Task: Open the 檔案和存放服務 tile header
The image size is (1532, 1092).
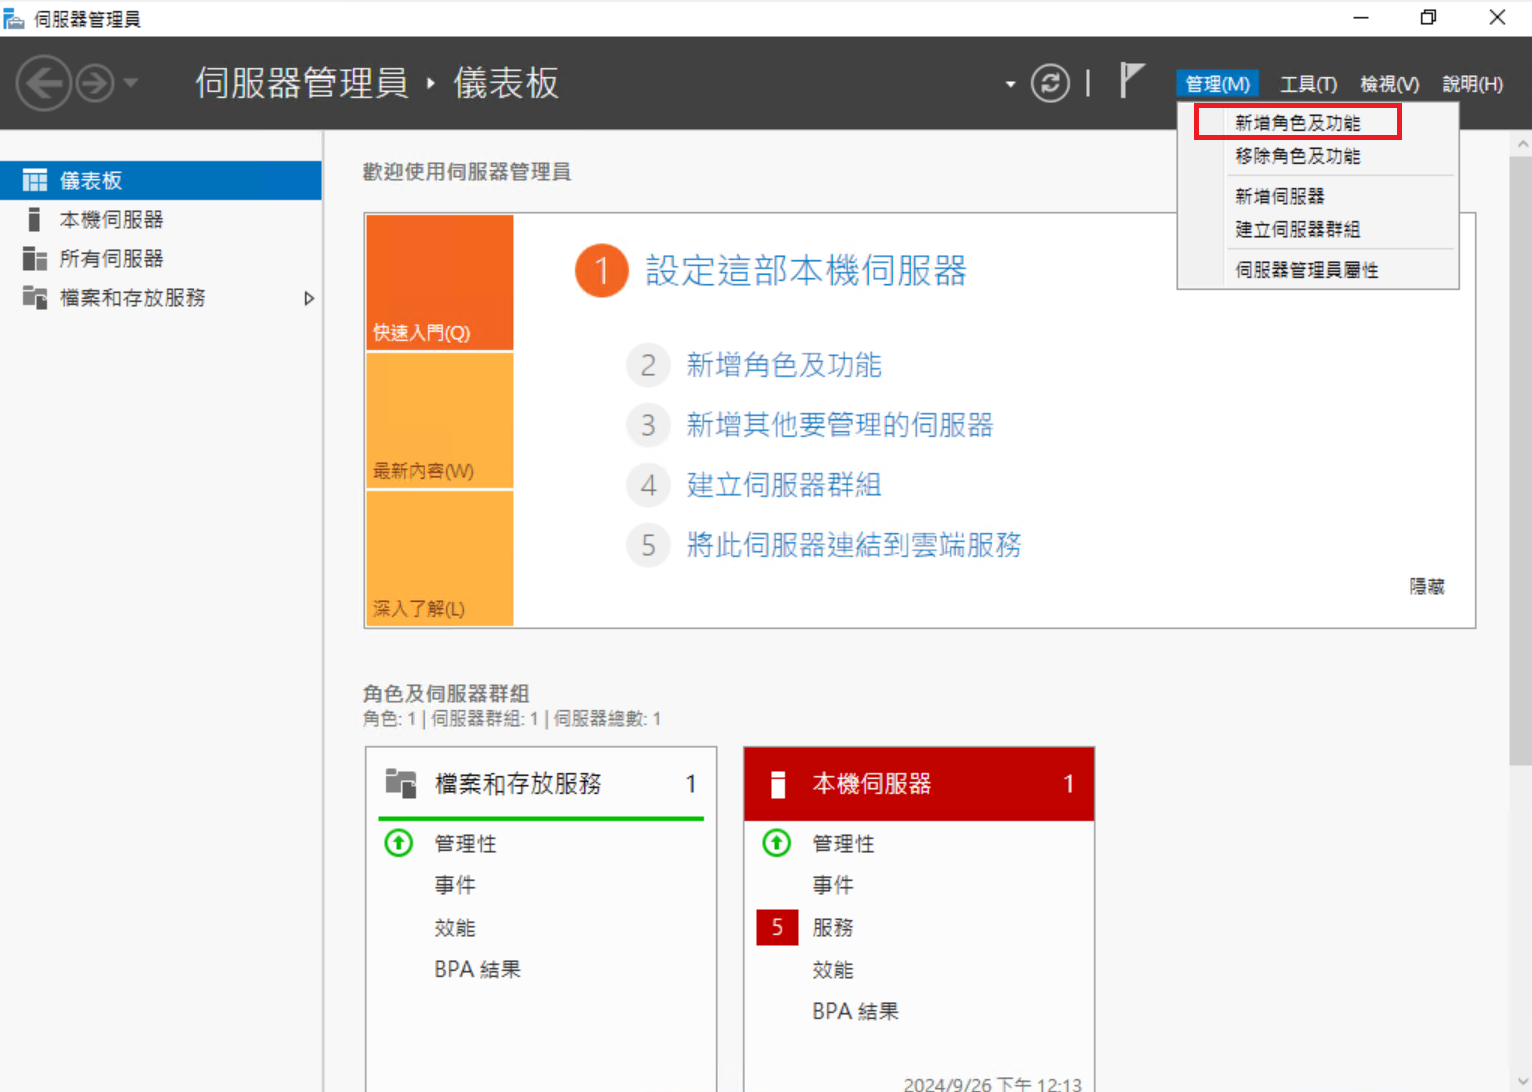Action: pos(541,783)
